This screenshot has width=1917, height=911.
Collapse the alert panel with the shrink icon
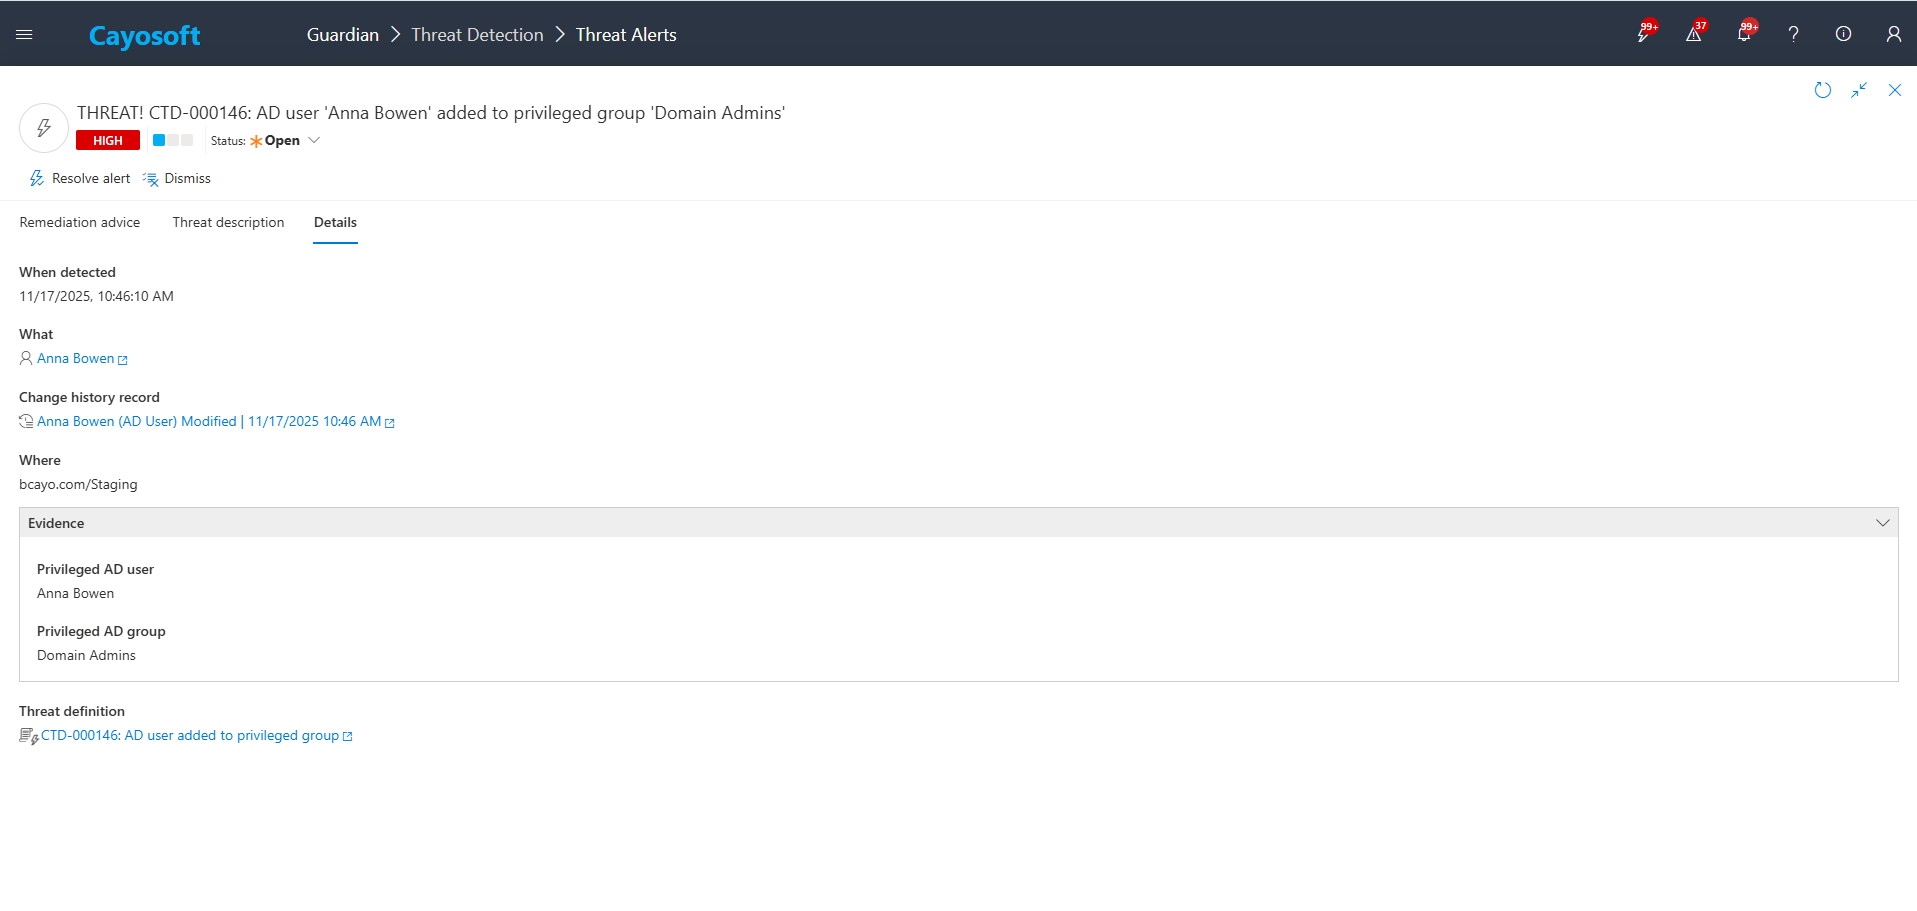tap(1859, 90)
